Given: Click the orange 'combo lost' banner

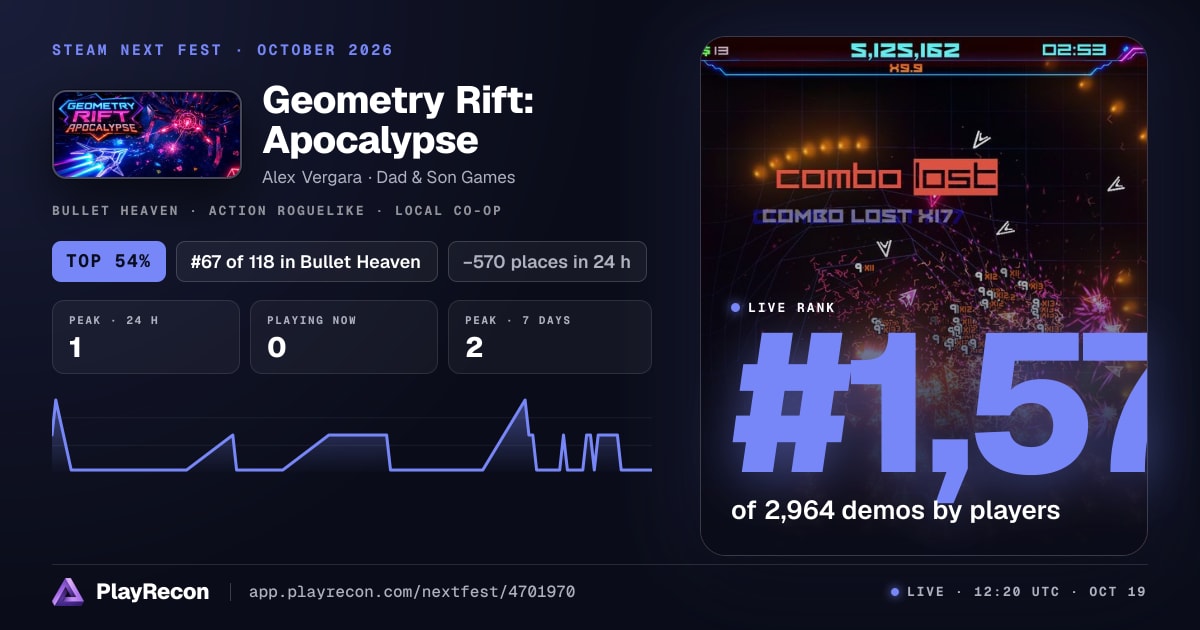Looking at the screenshot, I should point(886,177).
